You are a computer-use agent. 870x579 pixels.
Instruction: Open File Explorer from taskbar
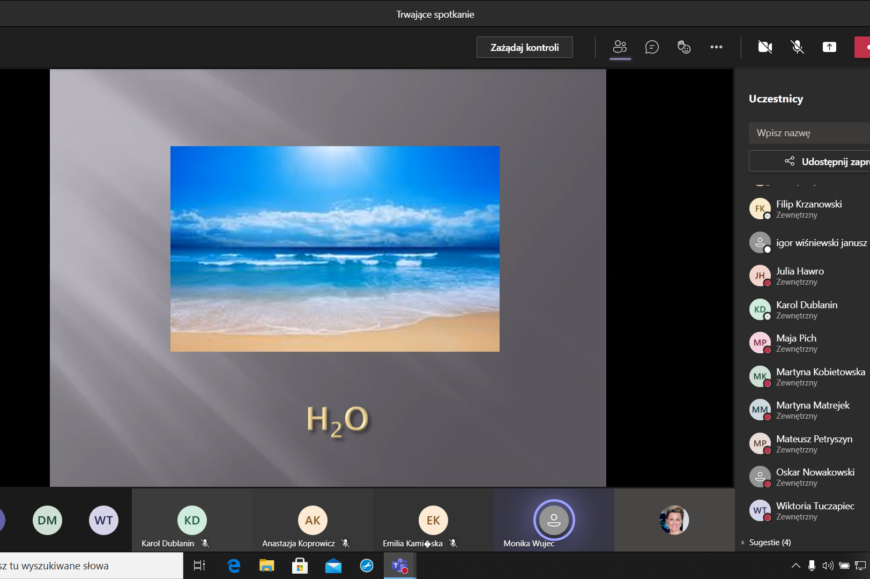click(x=267, y=566)
